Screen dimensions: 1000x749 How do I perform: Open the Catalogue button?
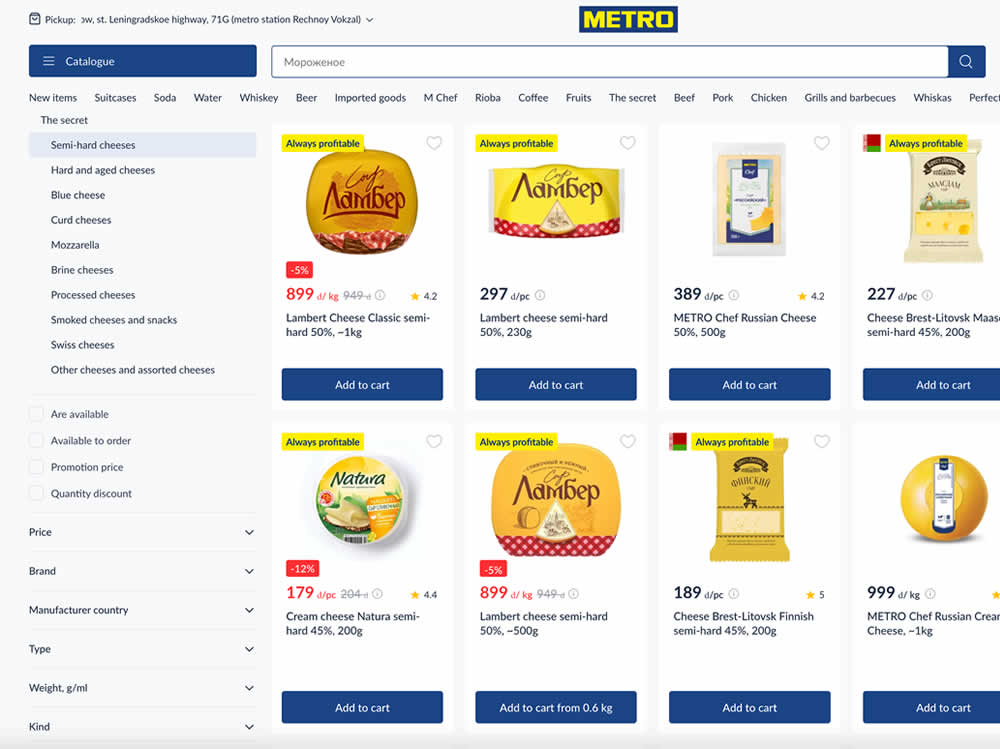[142, 61]
